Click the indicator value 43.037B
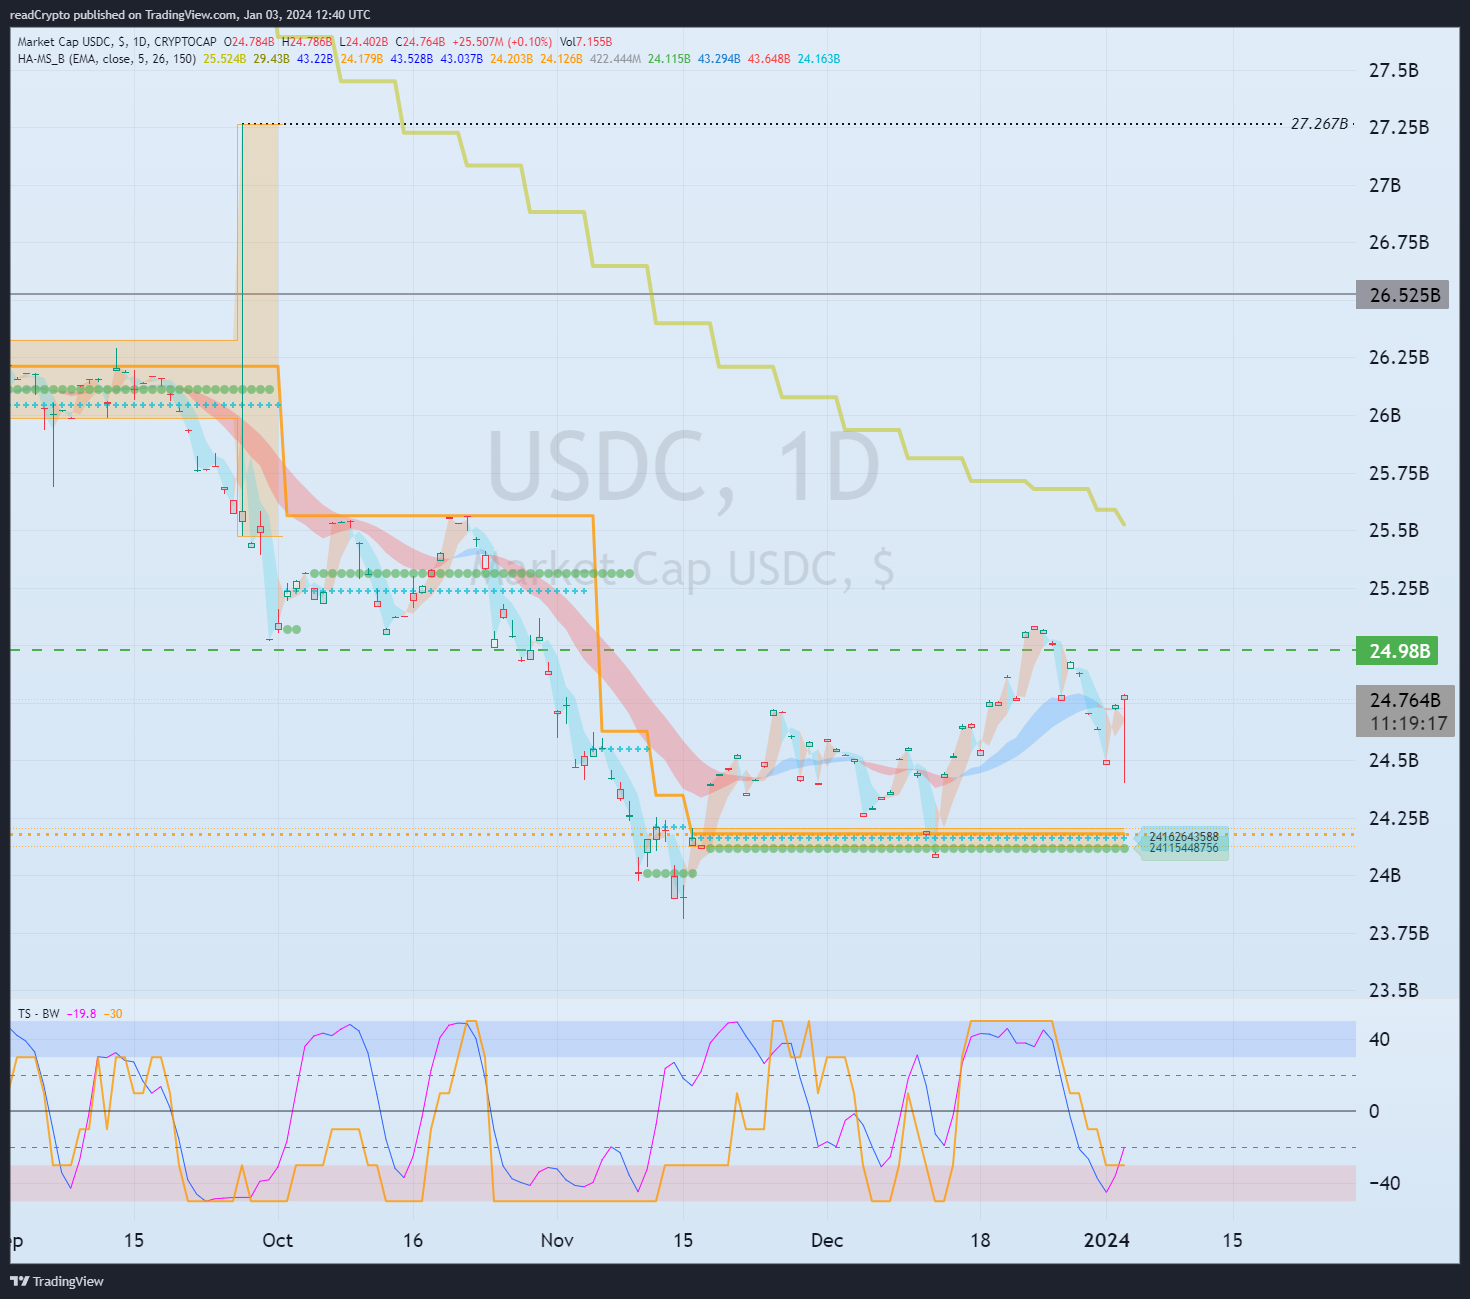Screen dimensions: 1470x1299 coord(462,59)
